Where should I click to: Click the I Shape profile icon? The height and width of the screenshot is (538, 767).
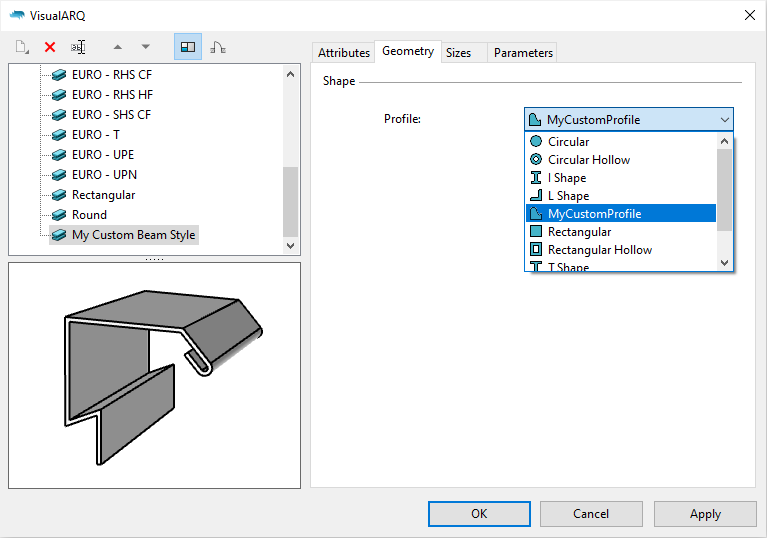click(x=536, y=178)
